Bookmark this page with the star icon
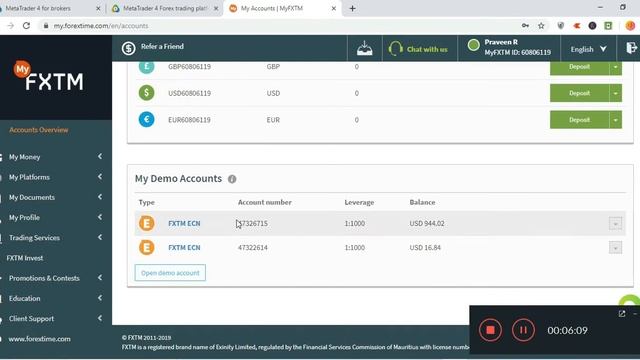Screen dimensions: 640x360 click(x=541, y=26)
